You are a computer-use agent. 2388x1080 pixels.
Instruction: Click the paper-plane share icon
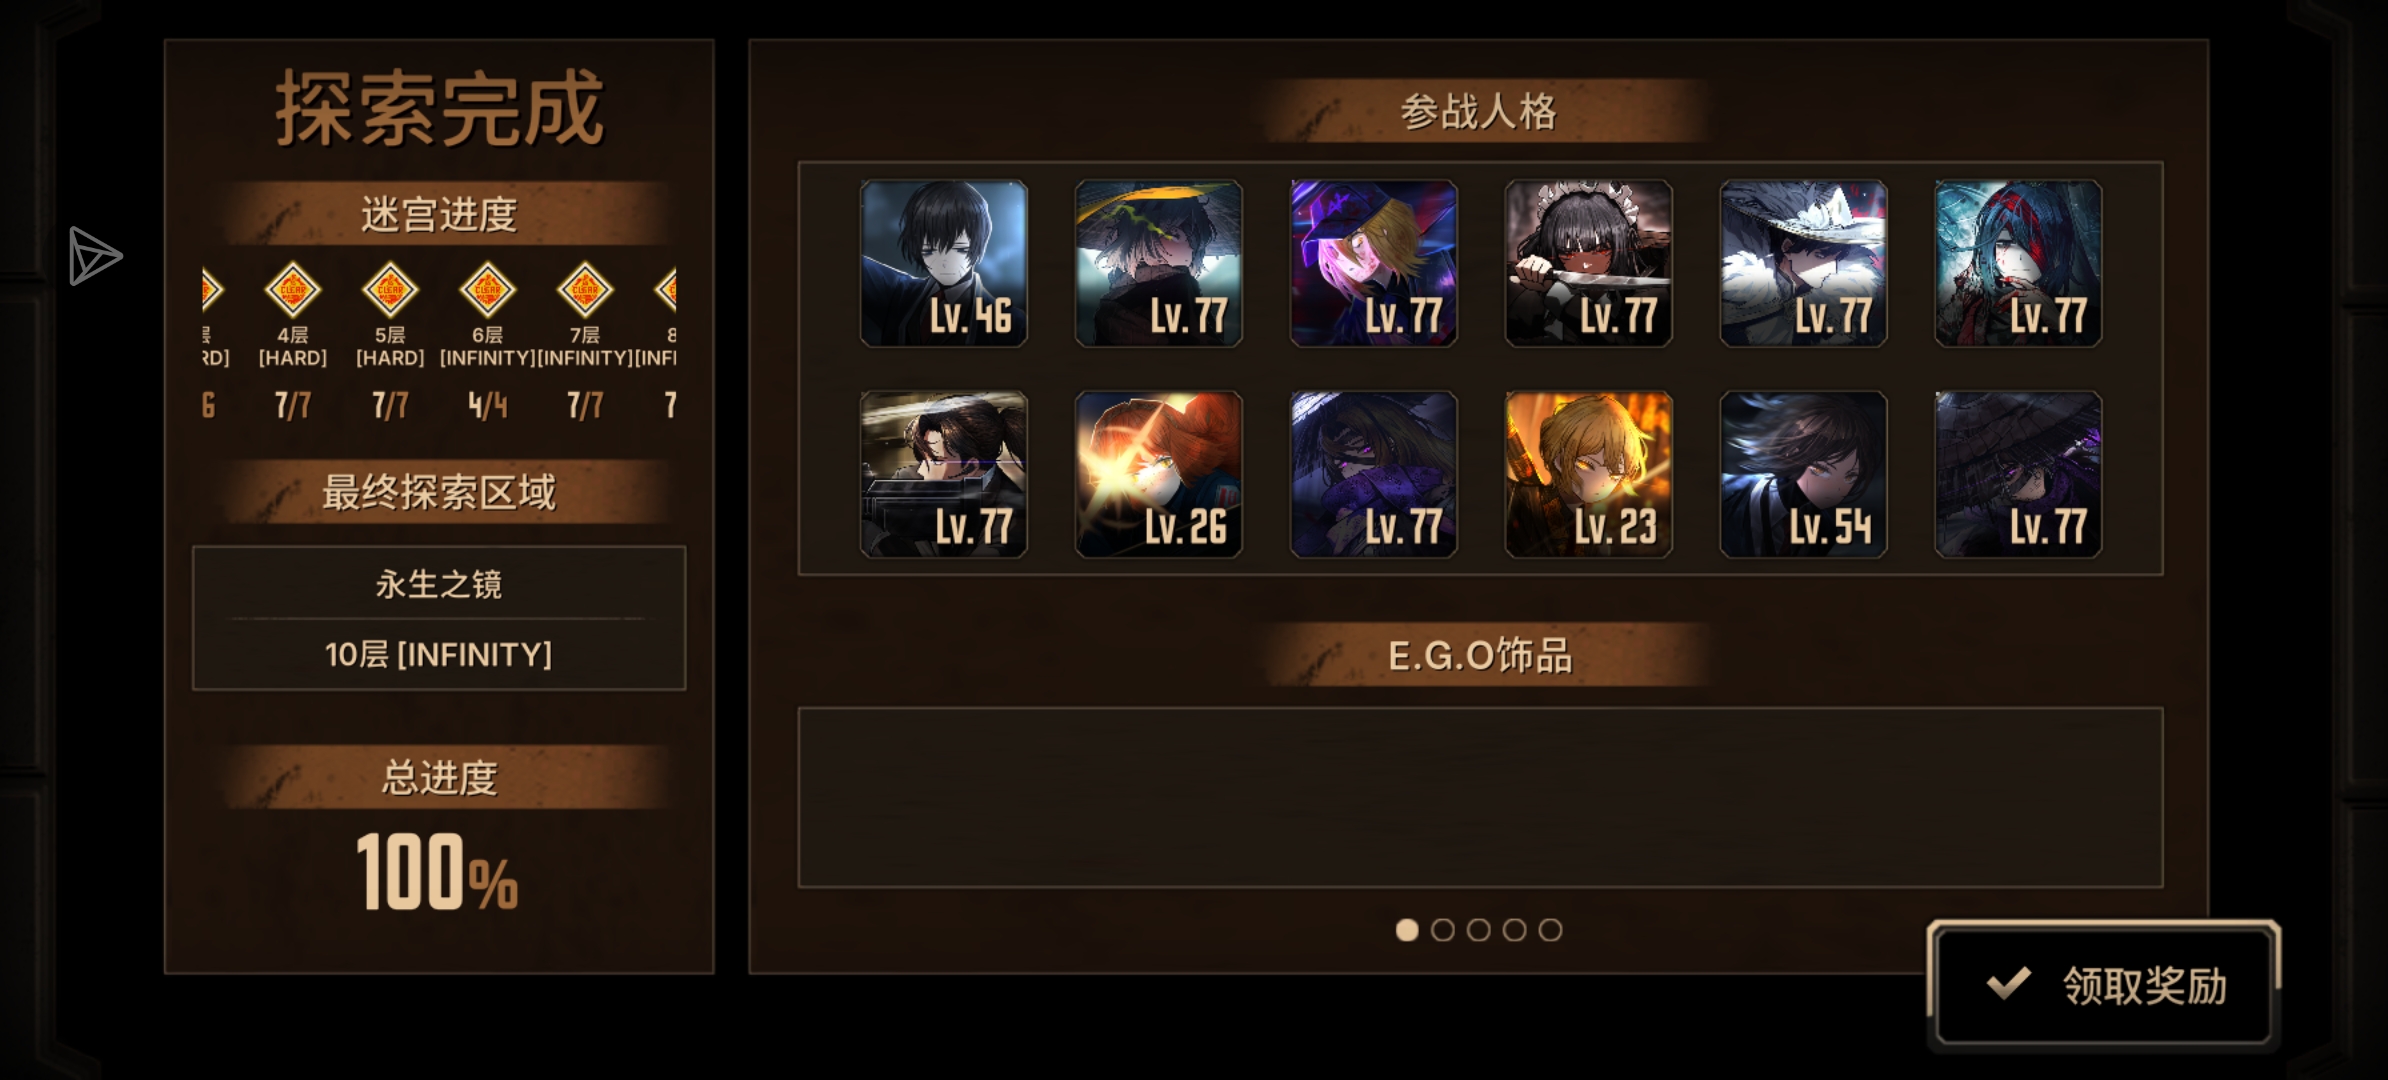[95, 256]
